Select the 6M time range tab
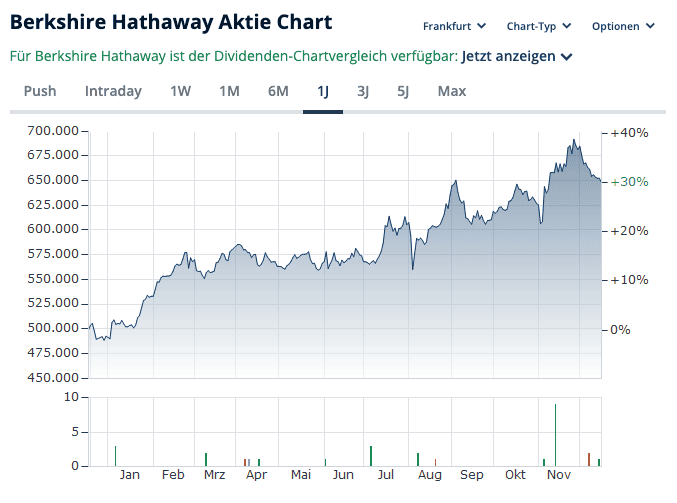This screenshot has height=503, width=677. 278,91
